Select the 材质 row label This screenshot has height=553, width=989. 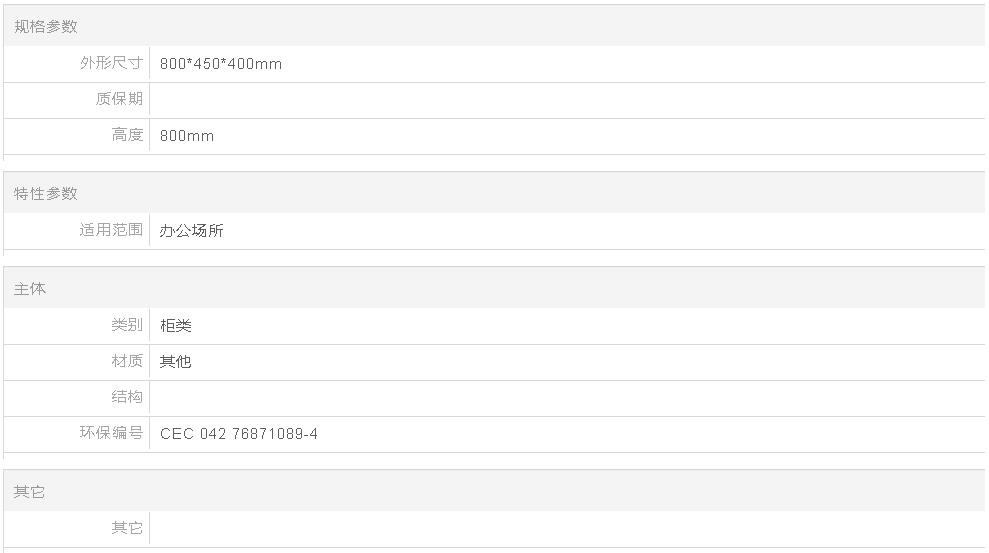(128, 361)
